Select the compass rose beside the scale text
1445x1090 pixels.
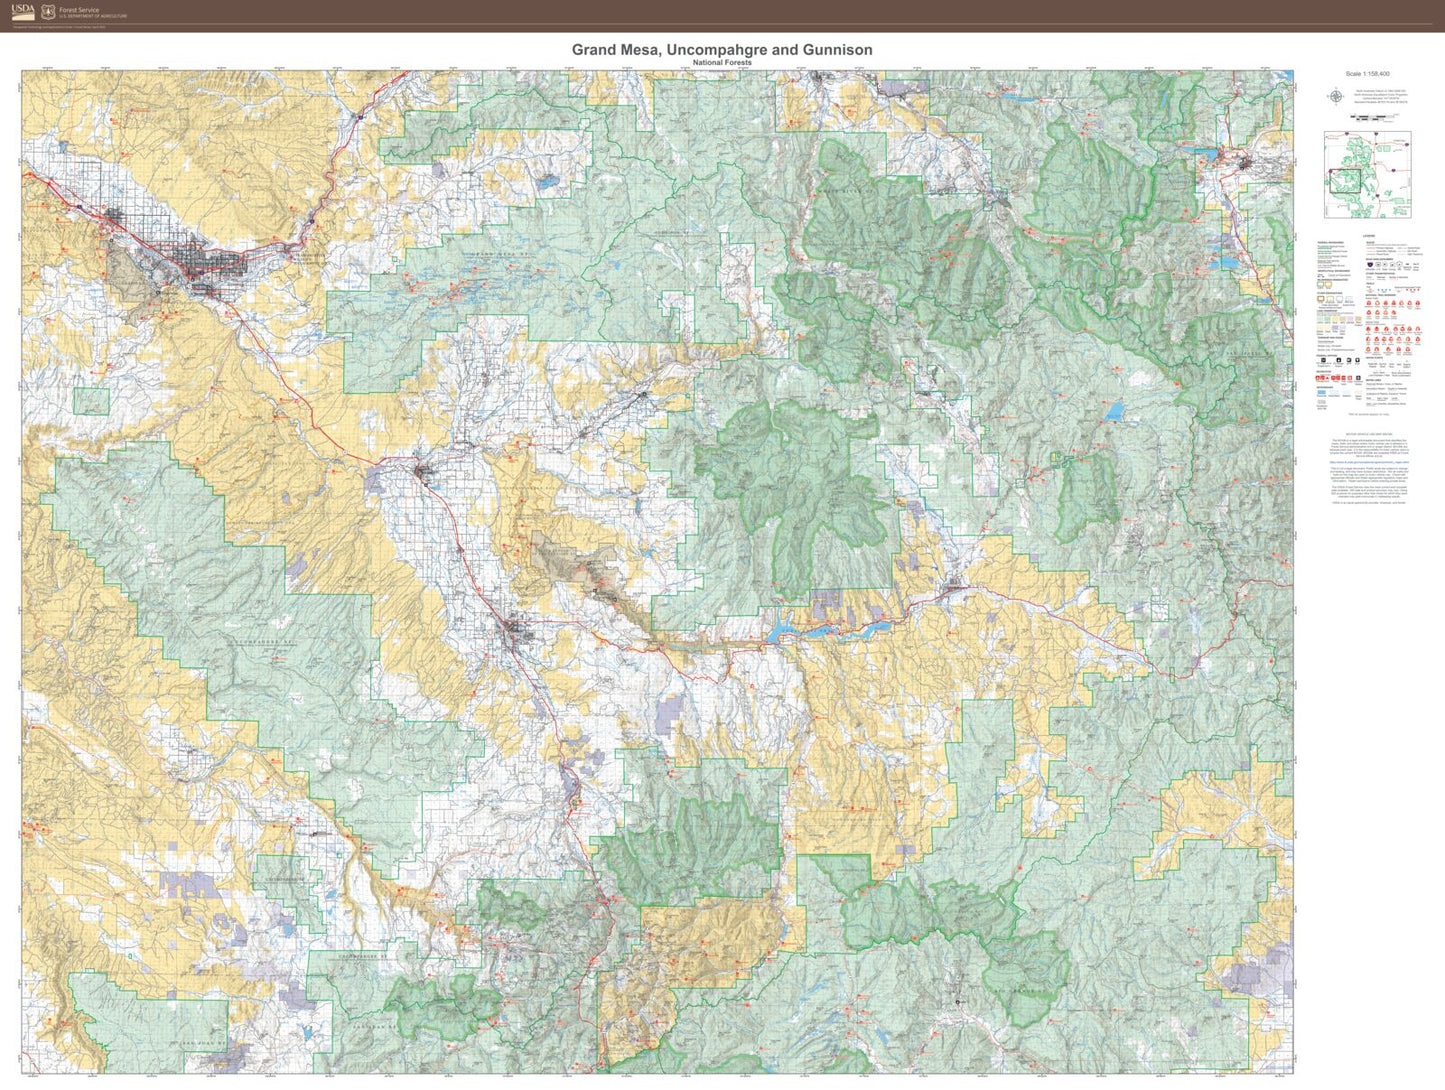click(x=1335, y=95)
